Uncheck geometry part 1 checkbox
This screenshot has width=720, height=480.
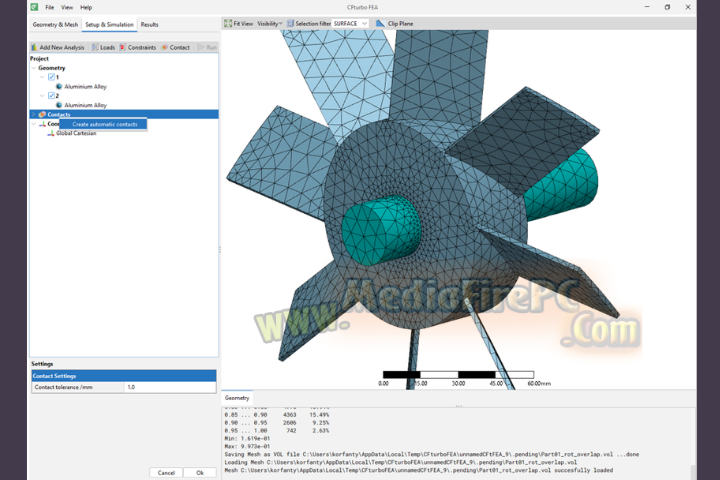tap(51, 77)
